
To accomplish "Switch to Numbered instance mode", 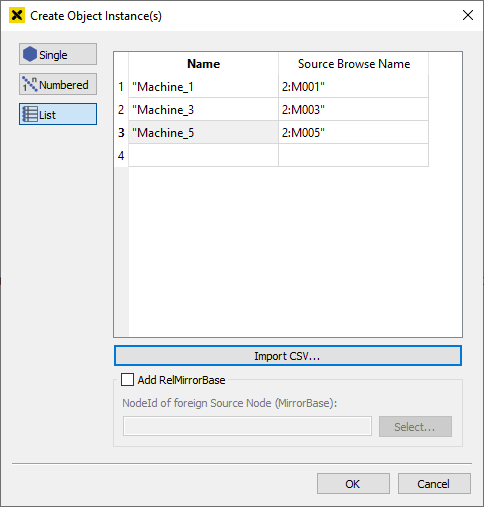I will (x=58, y=84).
